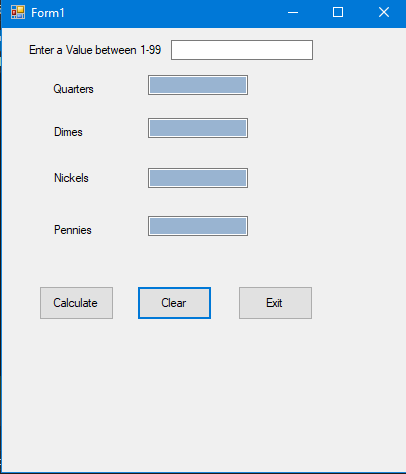406x474 pixels.
Task: Select the Quarters output box
Action: pyautogui.click(x=198, y=85)
